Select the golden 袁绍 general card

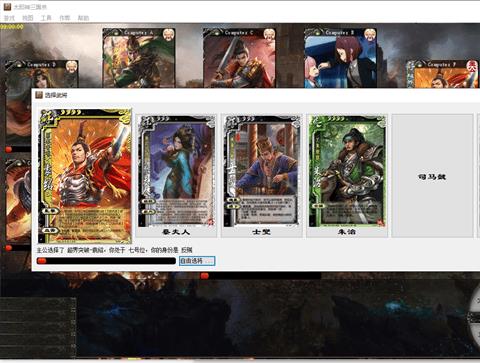(85, 176)
